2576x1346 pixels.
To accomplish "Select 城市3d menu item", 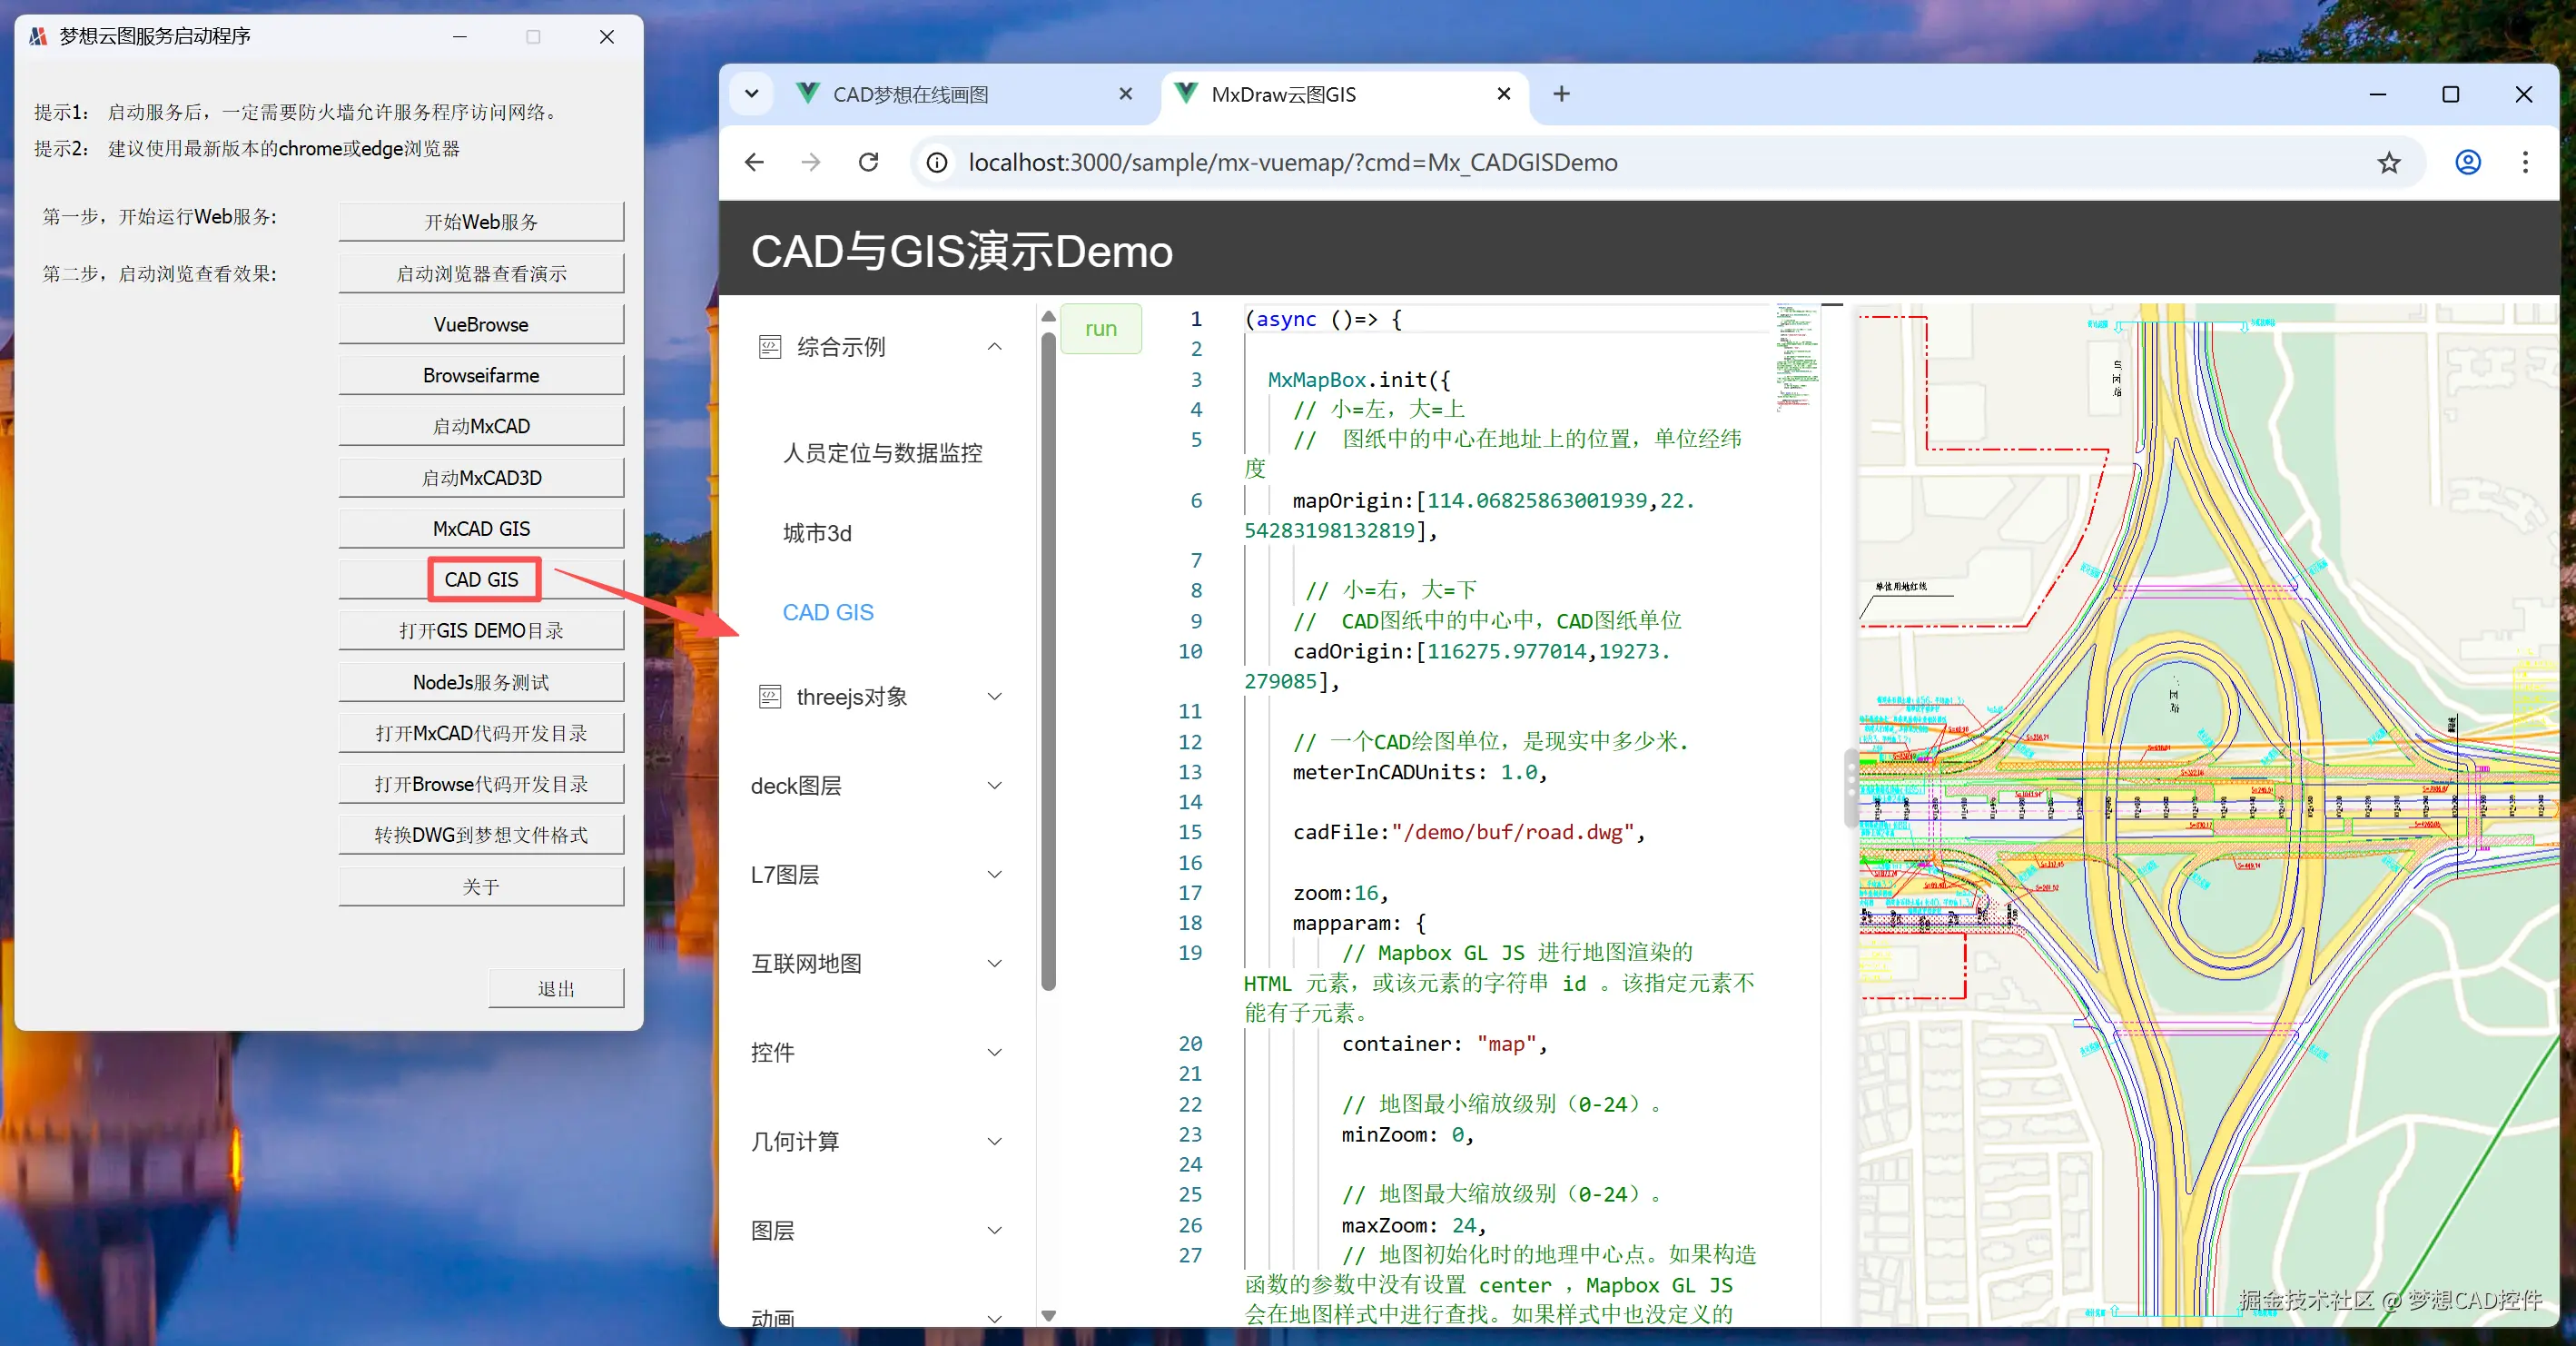I will [x=817, y=533].
